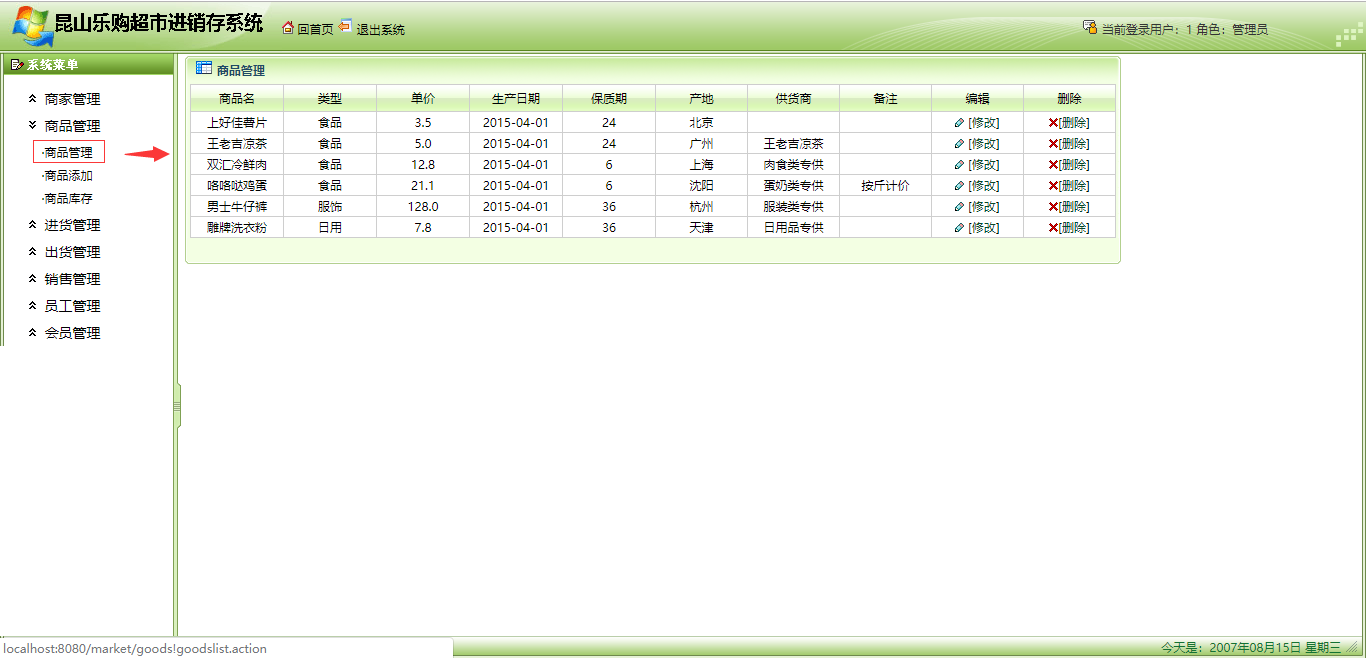The height and width of the screenshot is (658, 1366).
Task: Click the 蛋奶类专供 supplier cell
Action: 793,185
